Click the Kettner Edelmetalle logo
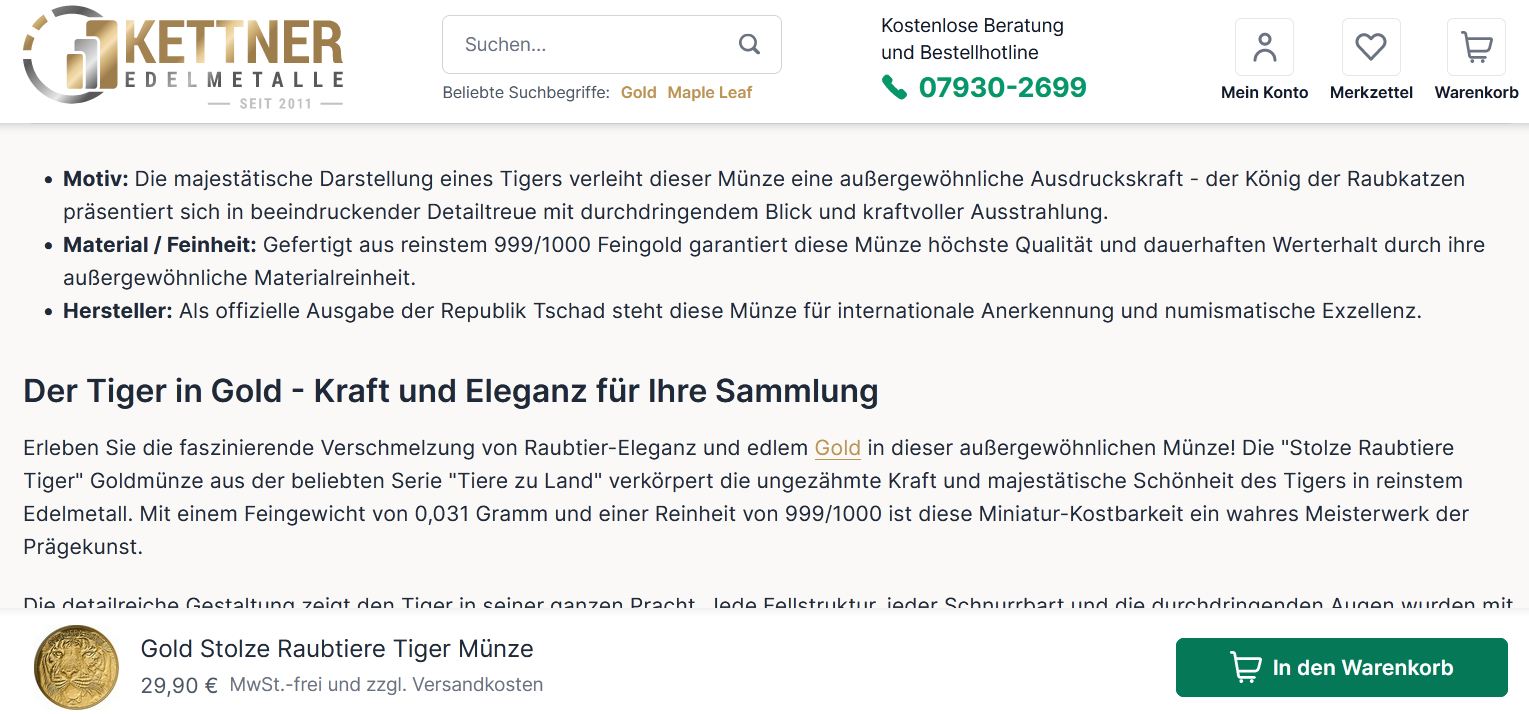 [x=183, y=57]
